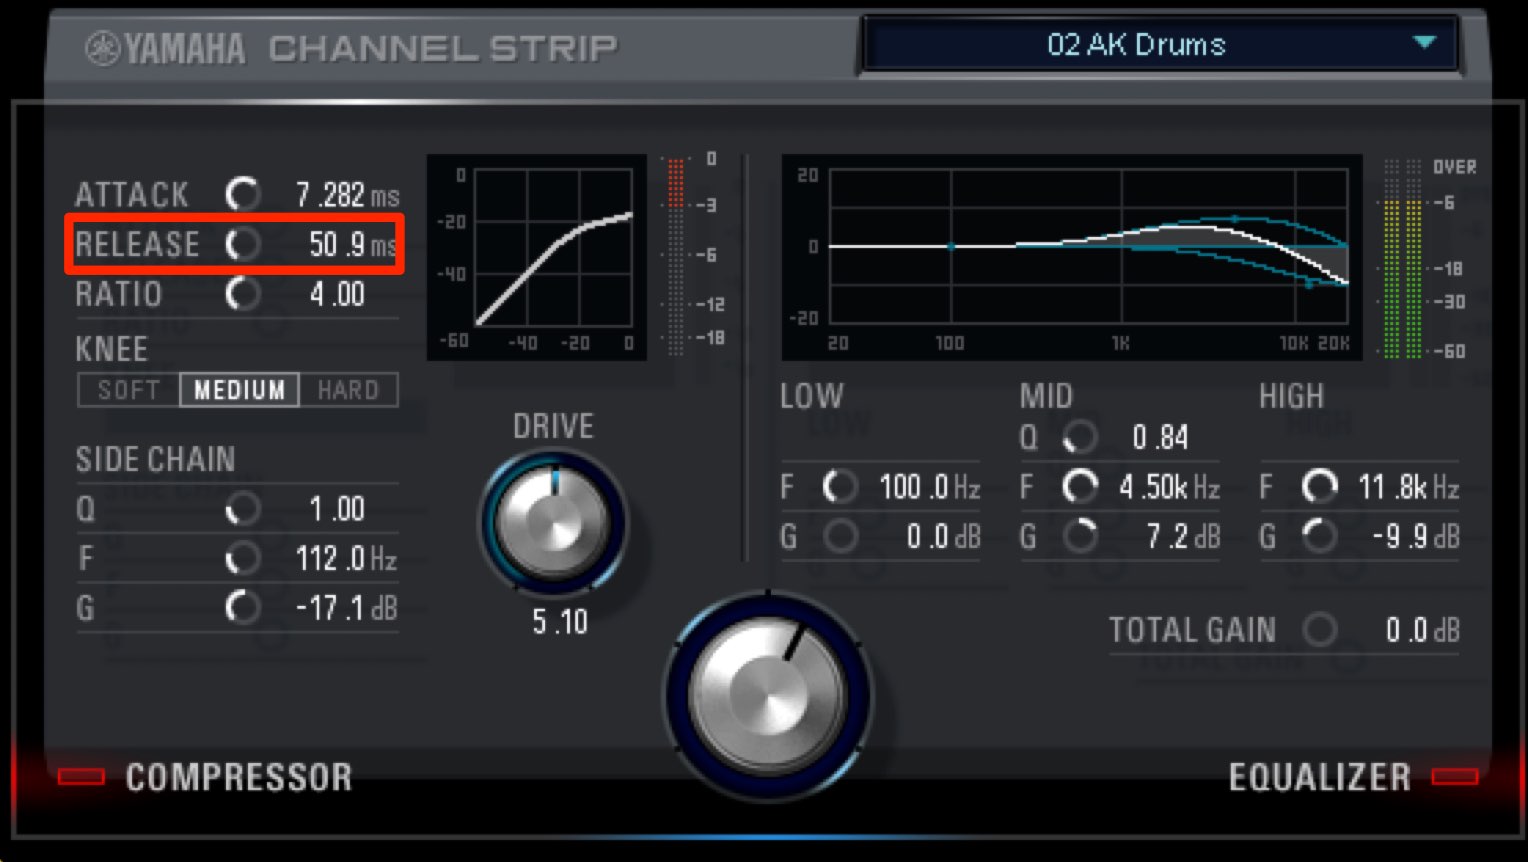Select the SOFT knee option
This screenshot has height=862, width=1528.
point(129,390)
